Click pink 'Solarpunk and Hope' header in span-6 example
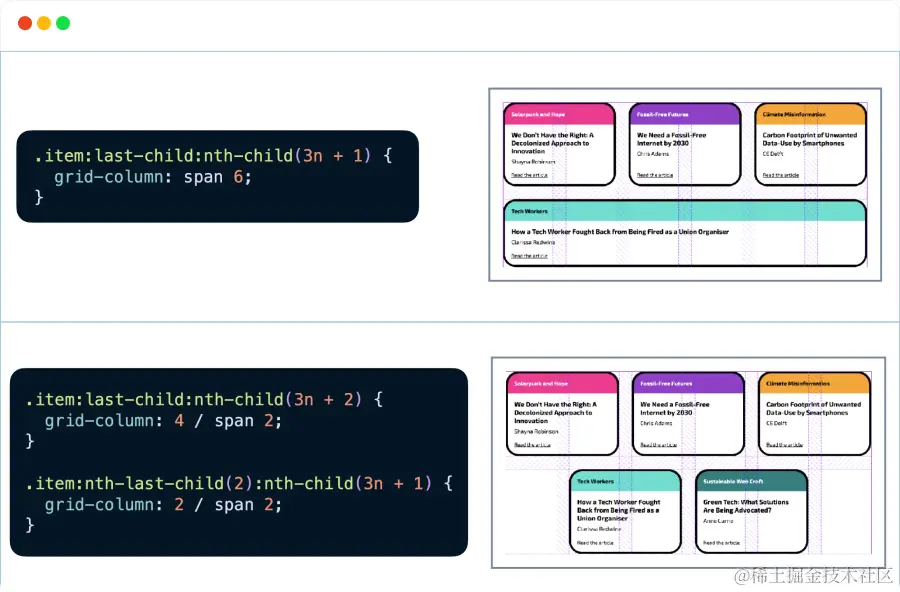This screenshot has width=900, height=592. coord(559,114)
